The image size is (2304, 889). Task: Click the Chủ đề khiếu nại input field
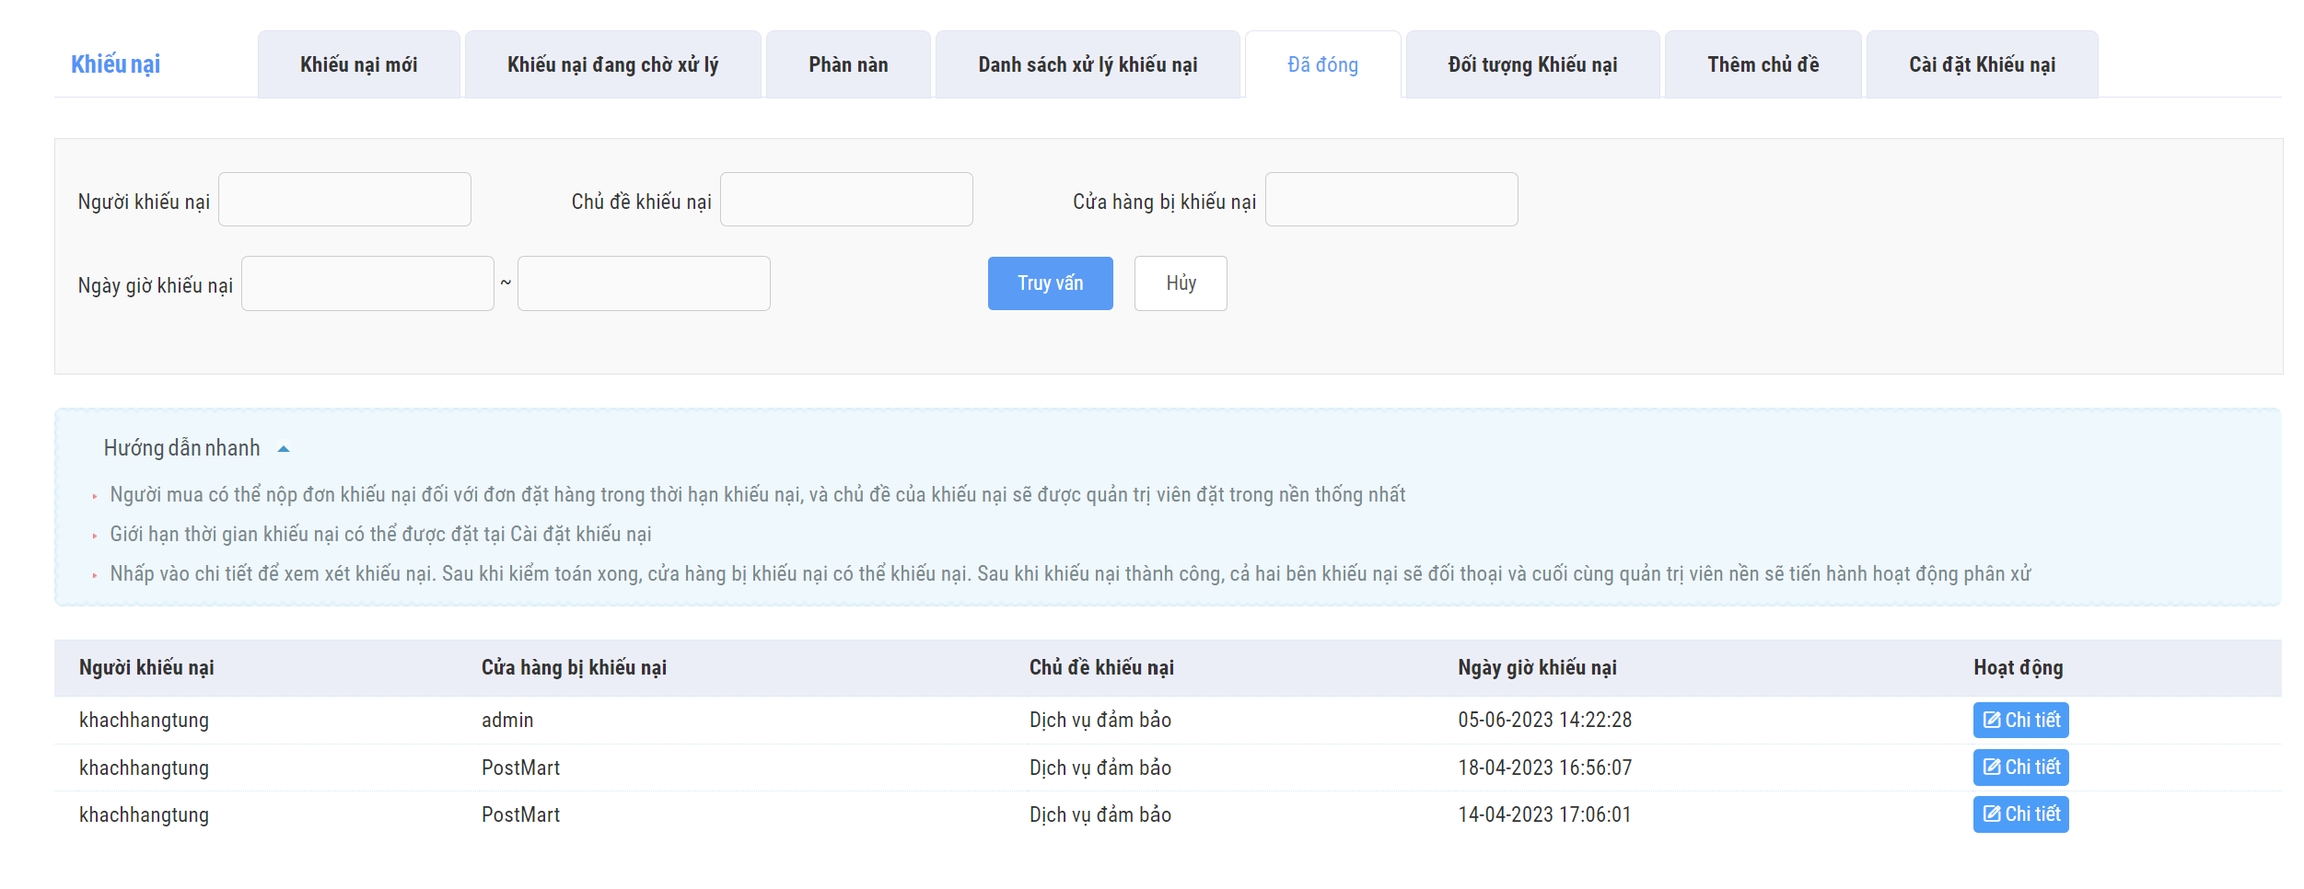[846, 200]
